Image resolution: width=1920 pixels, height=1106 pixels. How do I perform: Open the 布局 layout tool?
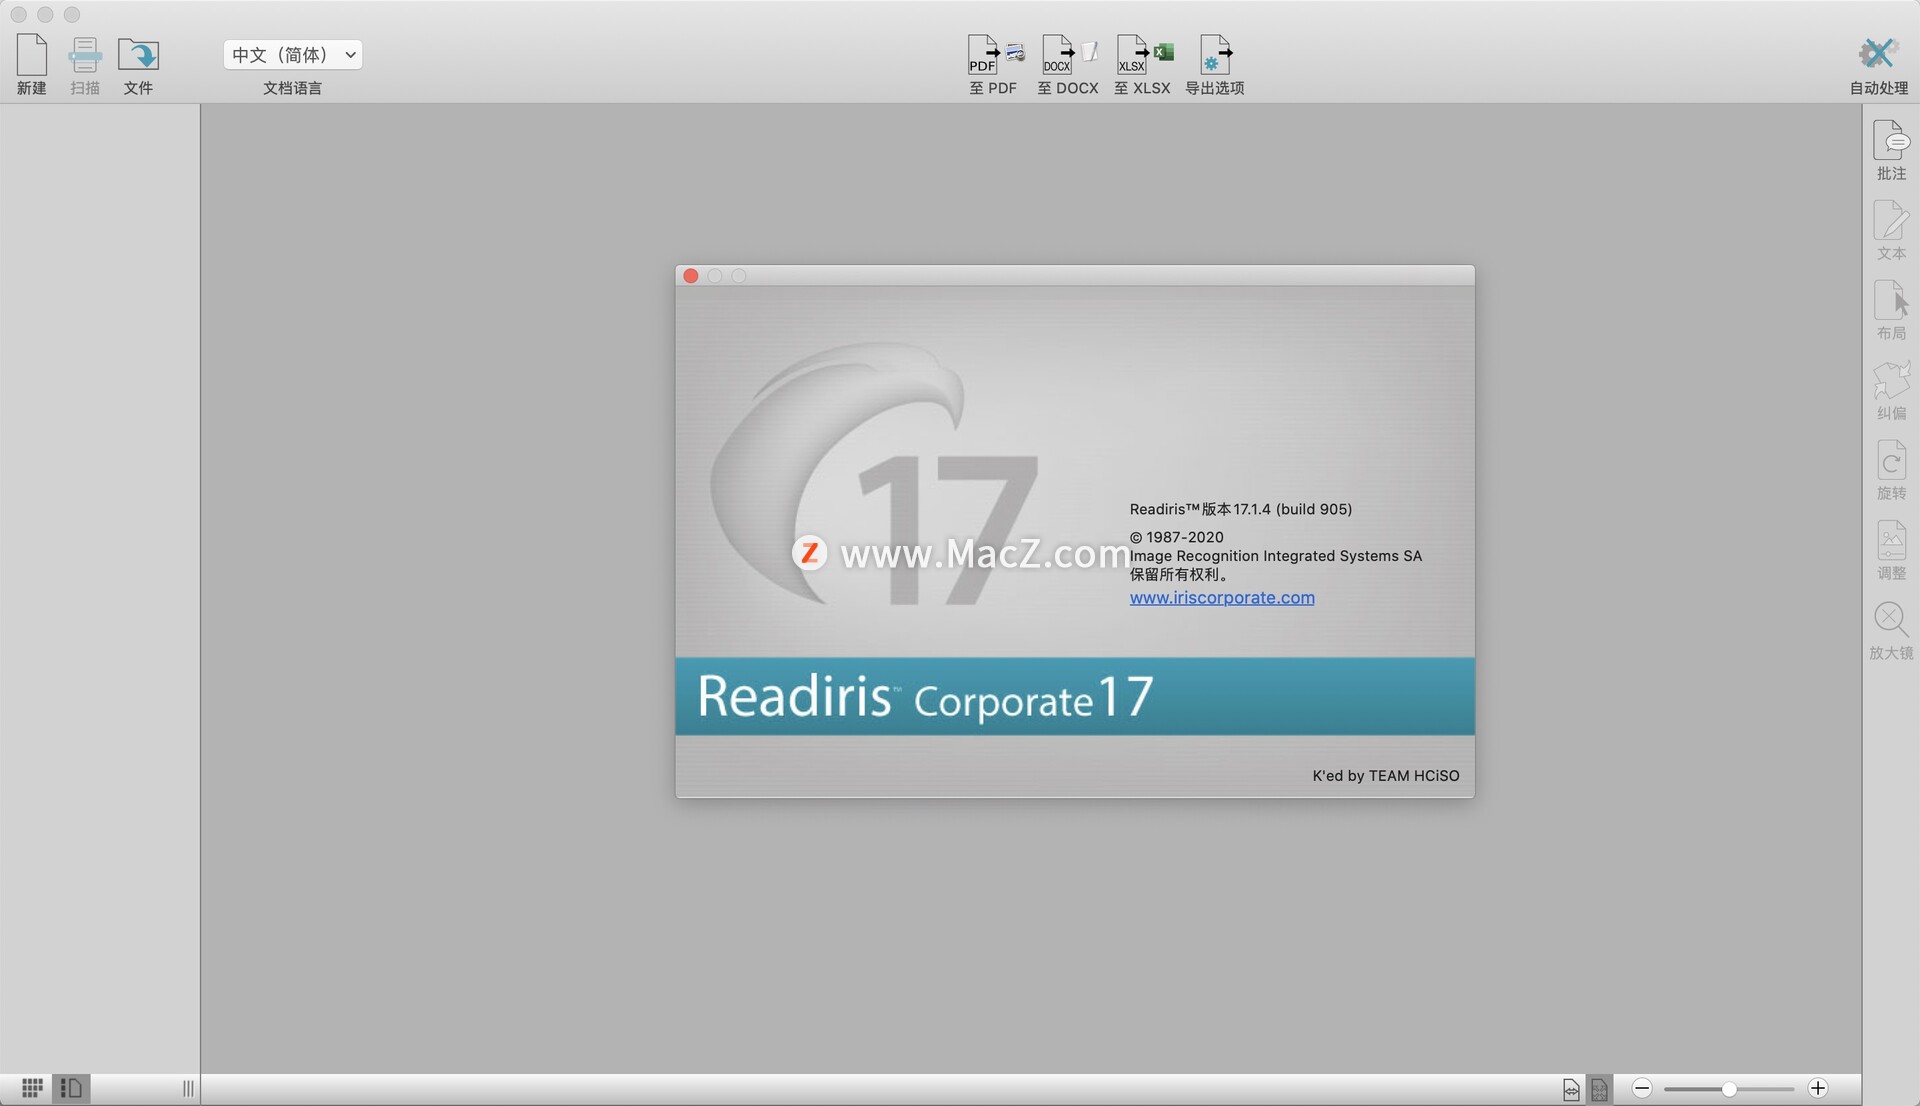[x=1891, y=310]
